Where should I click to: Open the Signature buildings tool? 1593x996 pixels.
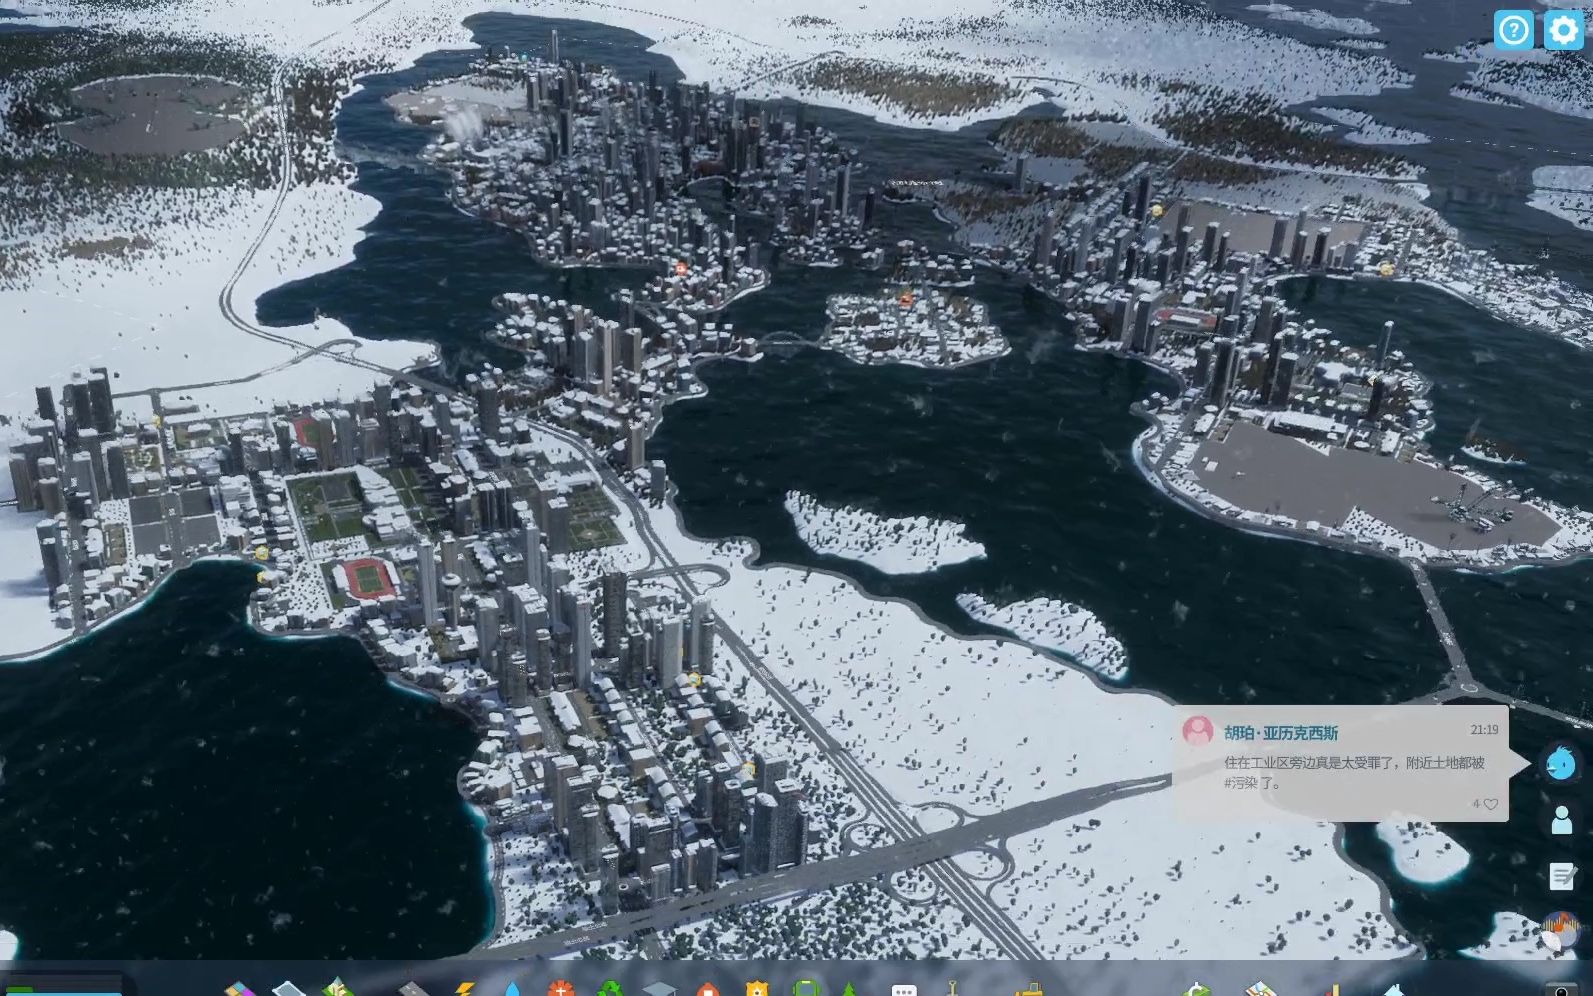click(338, 988)
